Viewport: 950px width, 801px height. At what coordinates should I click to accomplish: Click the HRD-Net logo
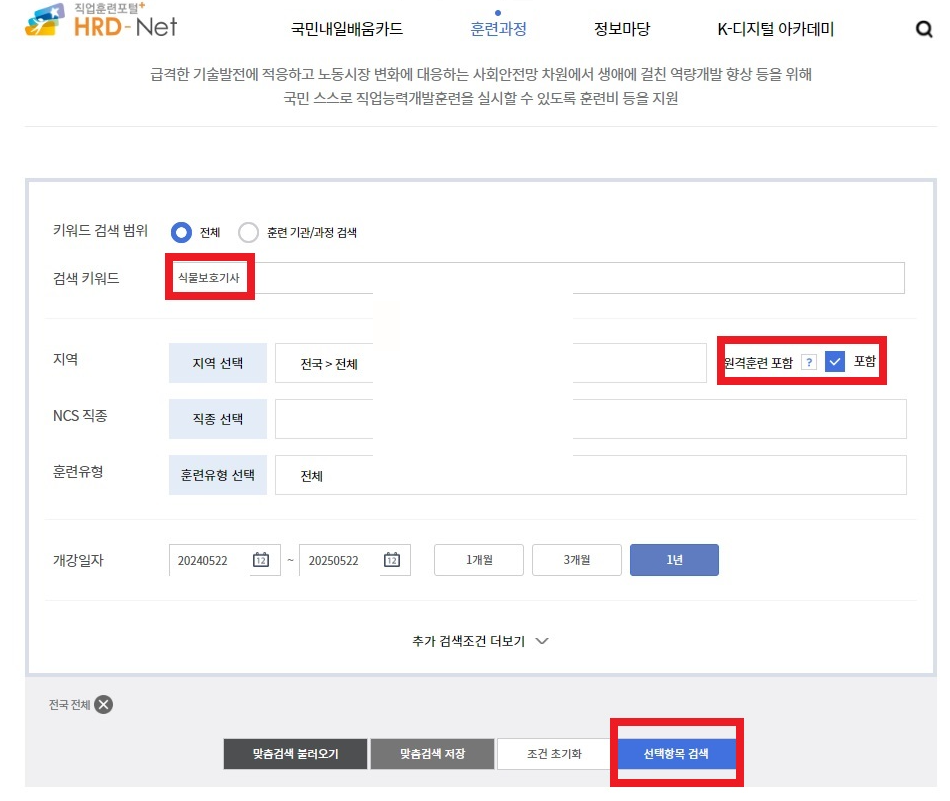95,25
